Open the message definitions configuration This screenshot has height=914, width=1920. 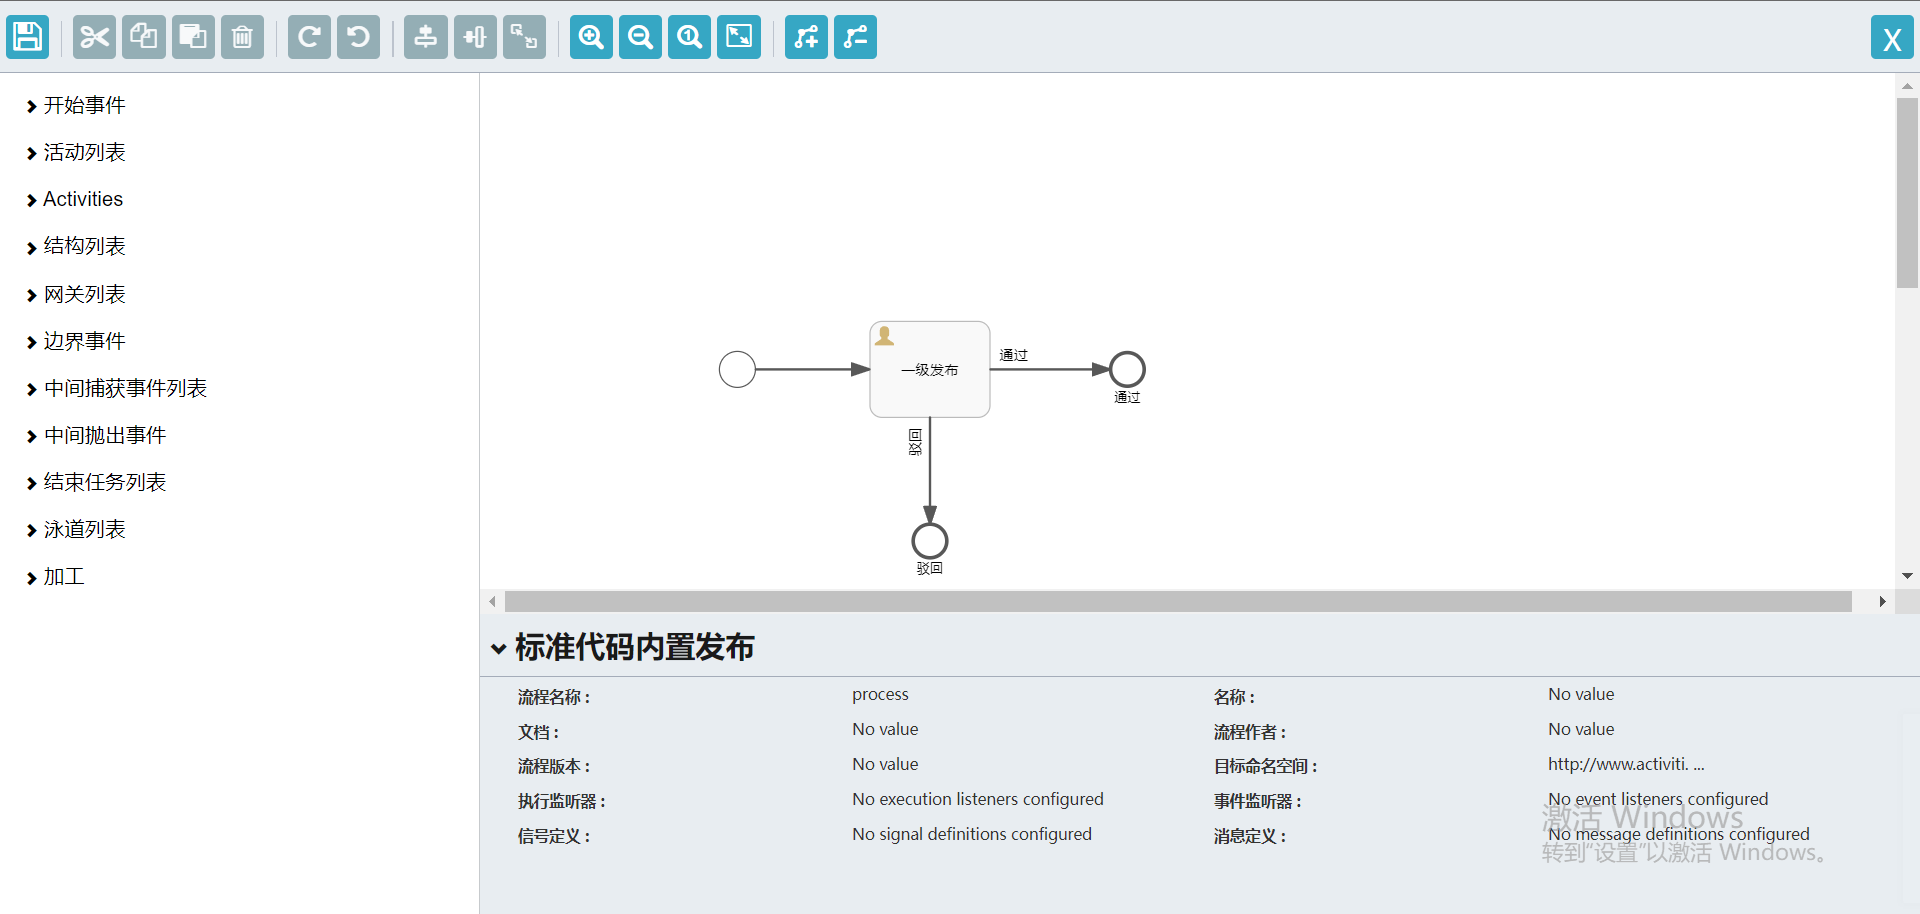[x=1679, y=834]
